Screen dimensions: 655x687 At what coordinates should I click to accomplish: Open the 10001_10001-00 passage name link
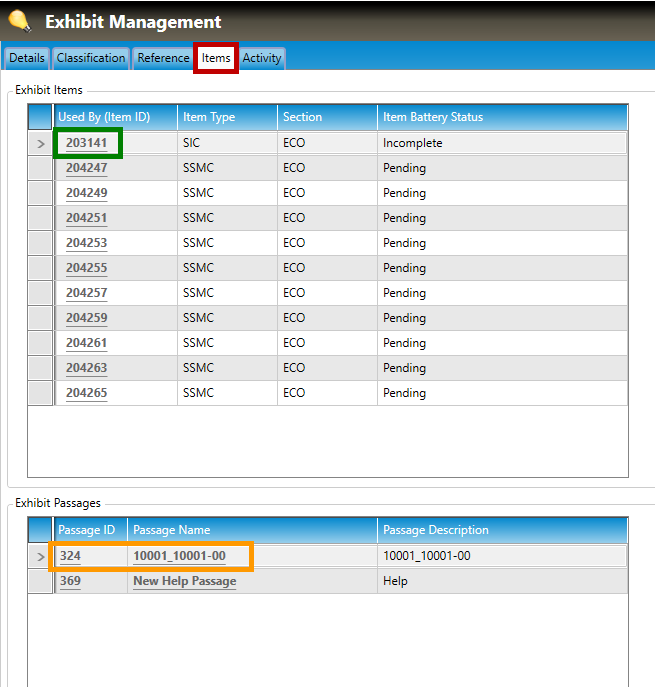tap(179, 556)
